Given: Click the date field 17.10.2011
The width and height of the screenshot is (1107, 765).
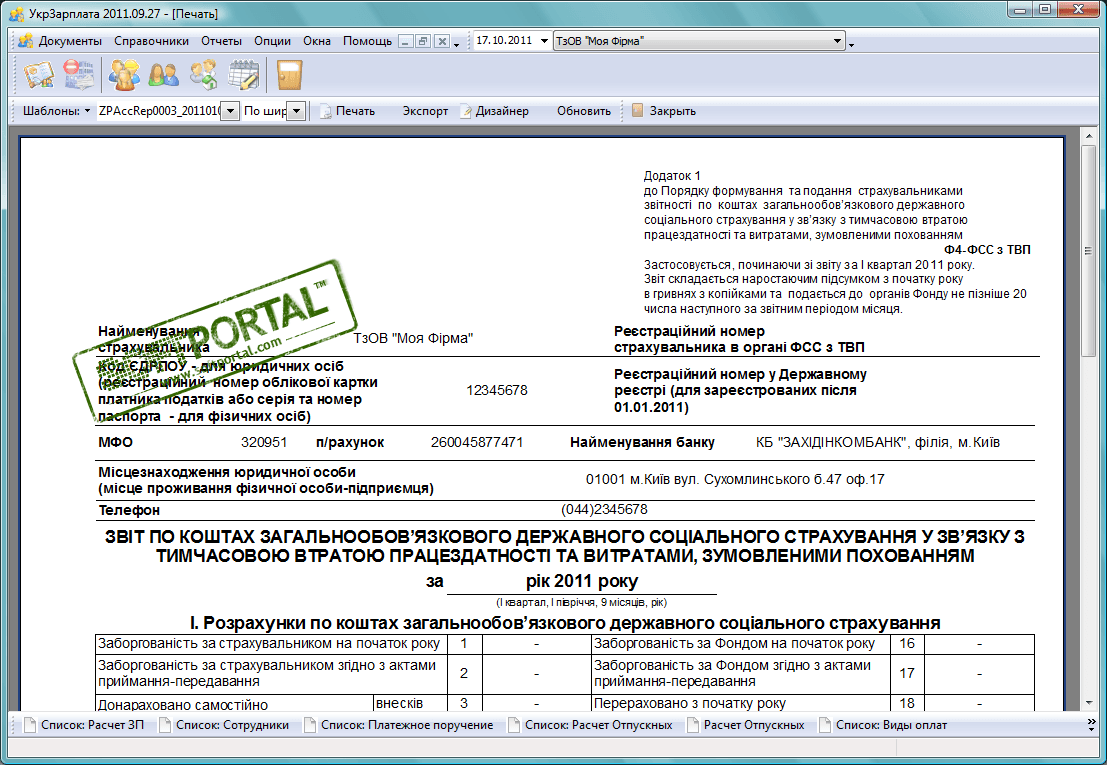Looking at the screenshot, I should (x=504, y=41).
